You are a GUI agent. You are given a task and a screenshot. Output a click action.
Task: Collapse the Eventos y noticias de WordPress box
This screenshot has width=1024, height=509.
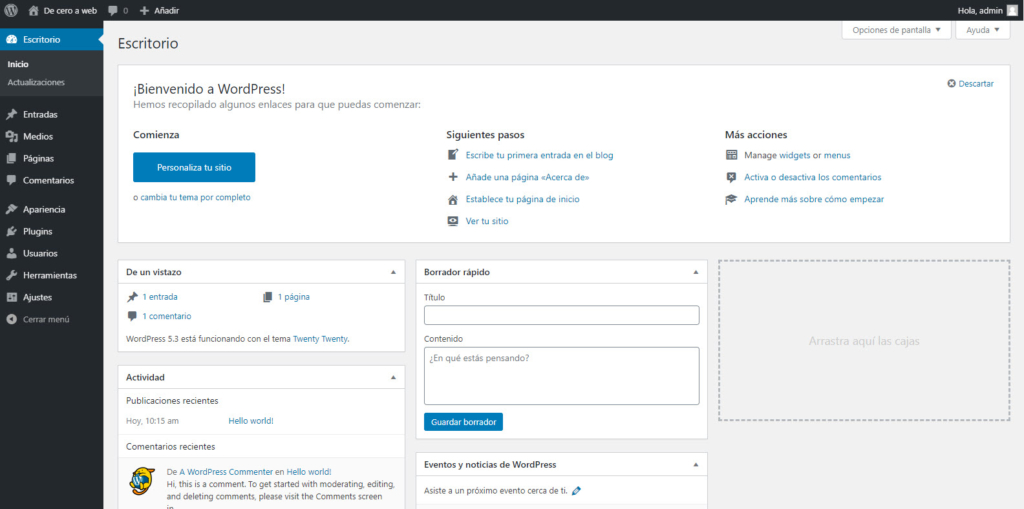pyautogui.click(x=696, y=465)
